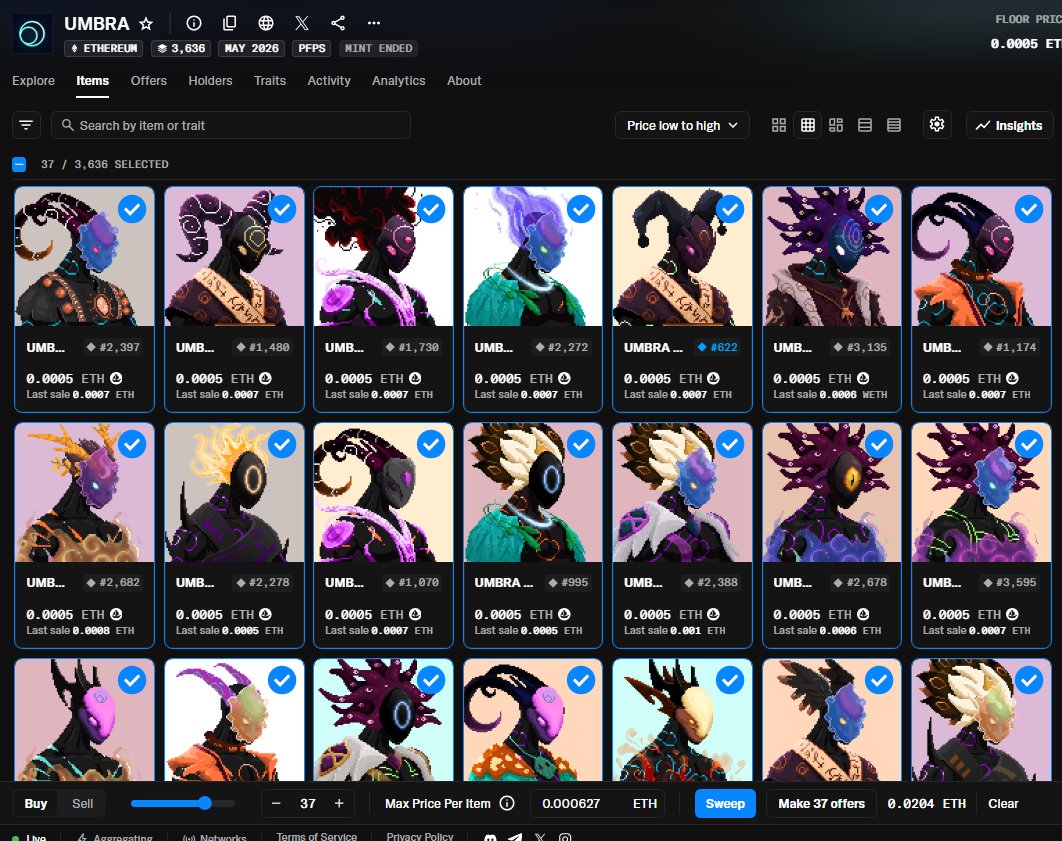Increase sweep quantity with plus button
The height and width of the screenshot is (841, 1062).
(x=339, y=803)
